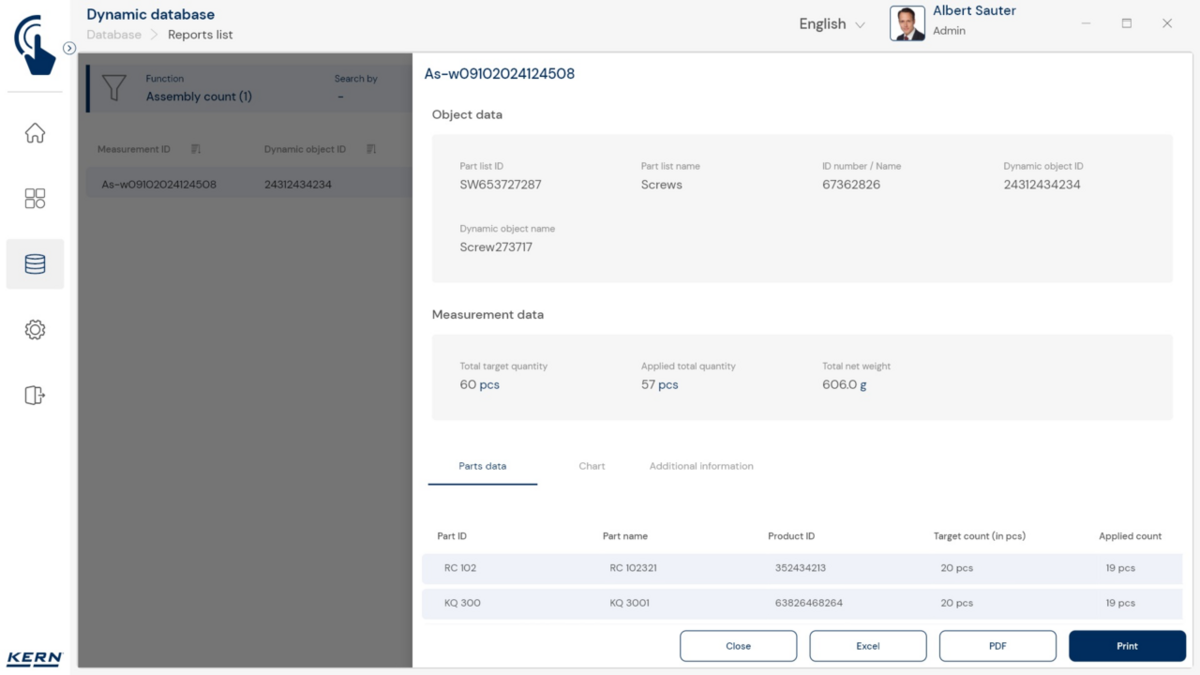This screenshot has width=1200, height=675.
Task: Sort by Dynamic object ID column icon
Action: (371, 149)
